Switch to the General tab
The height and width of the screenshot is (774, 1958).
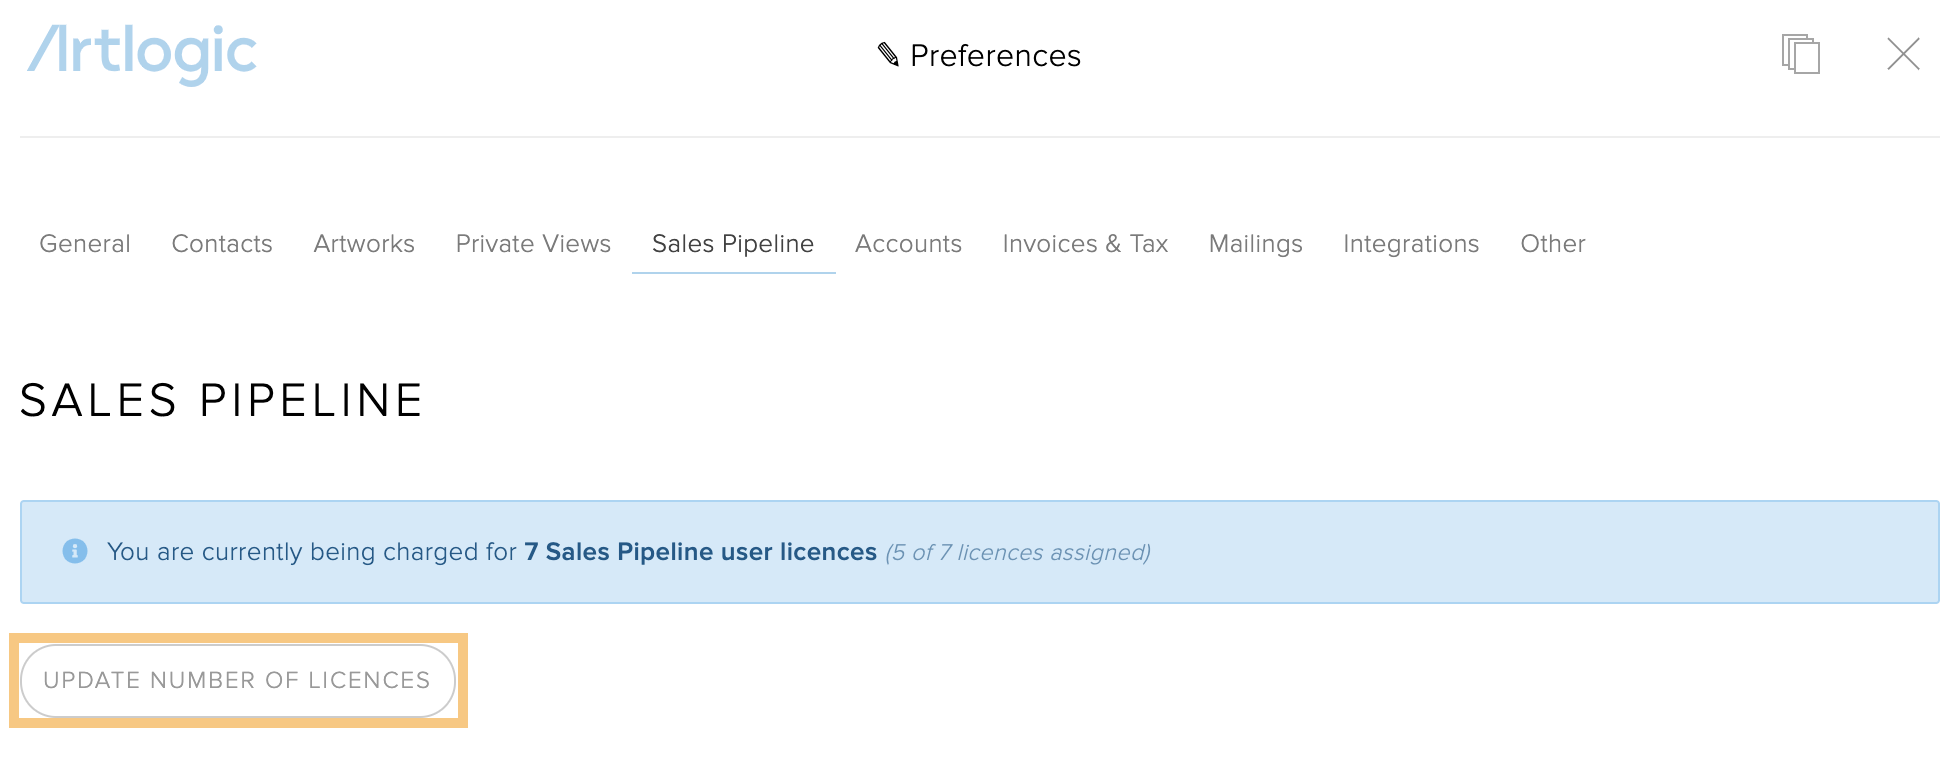85,244
